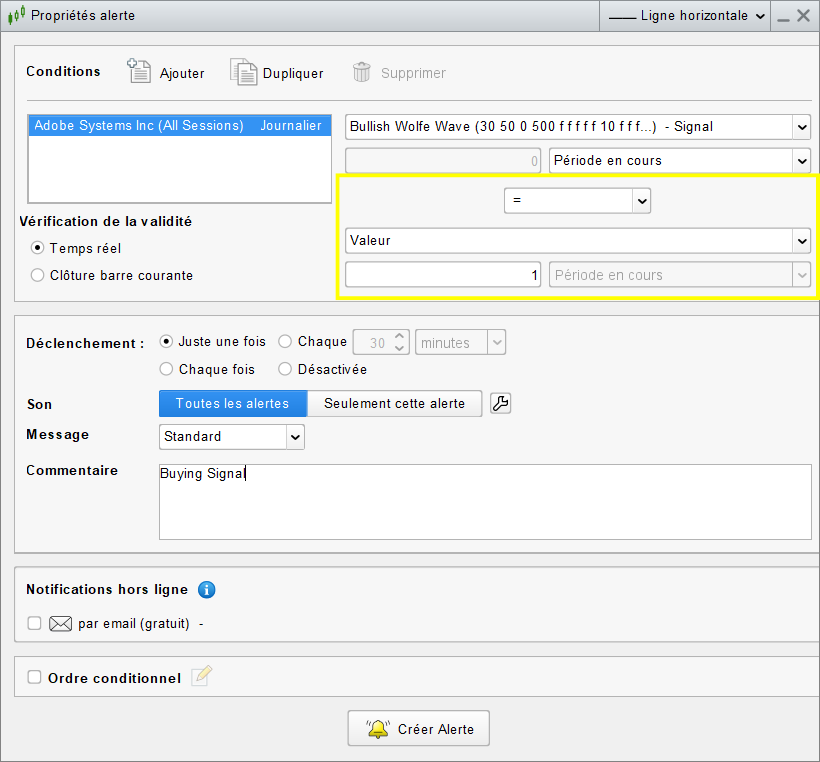The width and height of the screenshot is (820, 762).
Task: Enable the par email notification checkbox
Action: 35,623
